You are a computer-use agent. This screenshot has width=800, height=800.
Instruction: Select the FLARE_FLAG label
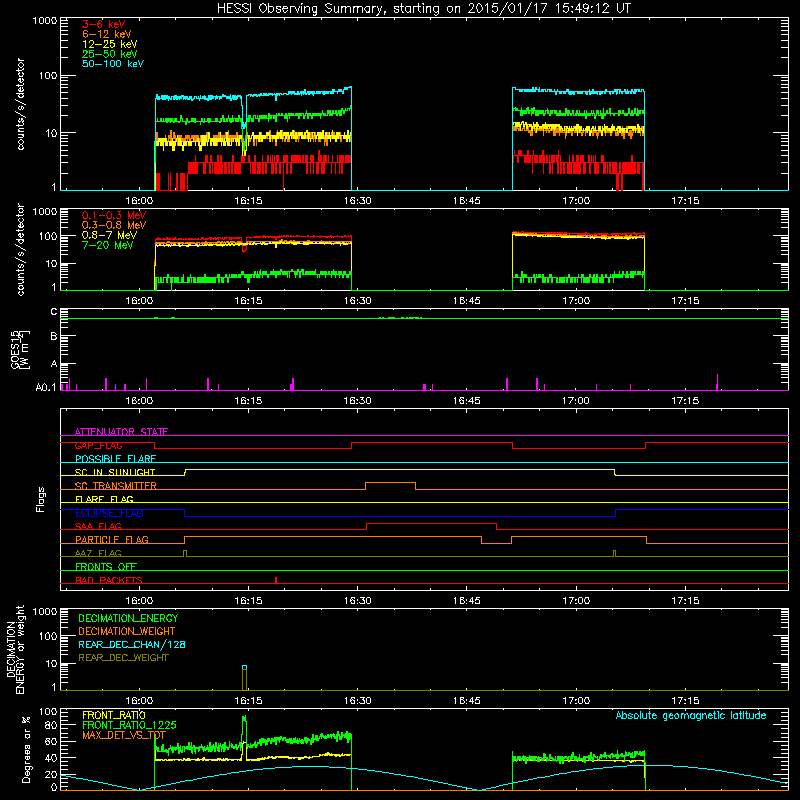coord(104,499)
